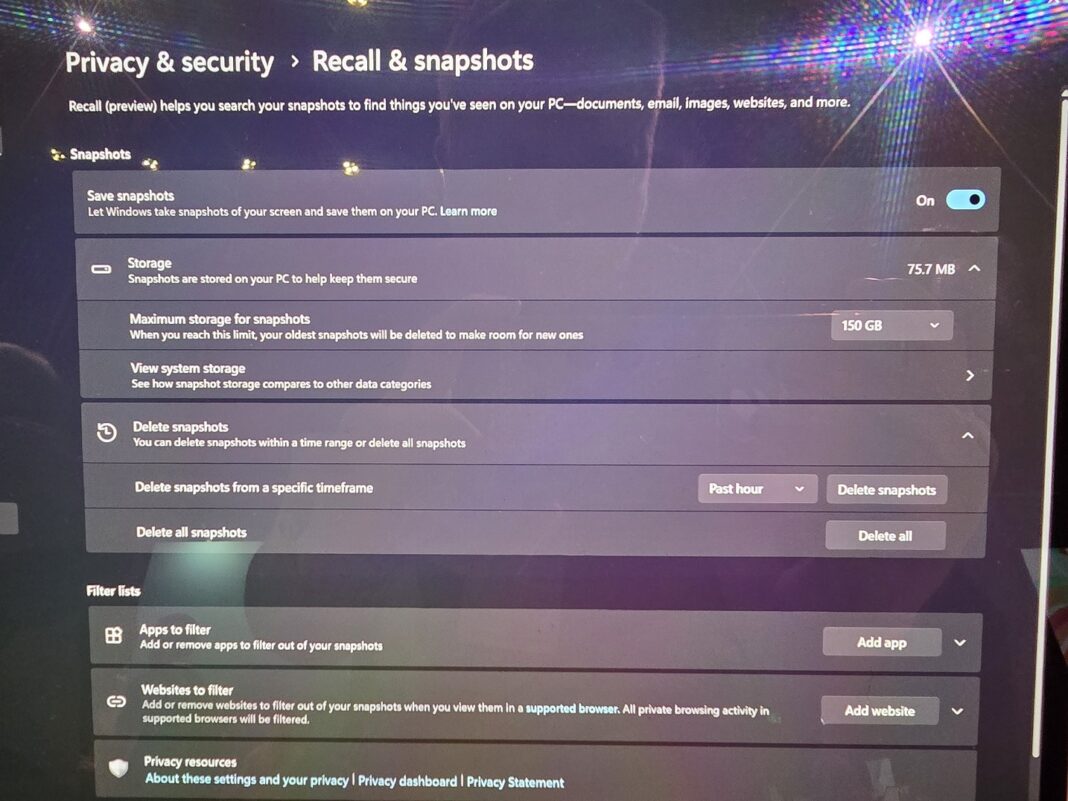Click the Delete snapshots history clock icon
Image resolution: width=1068 pixels, height=801 pixels.
pos(106,433)
